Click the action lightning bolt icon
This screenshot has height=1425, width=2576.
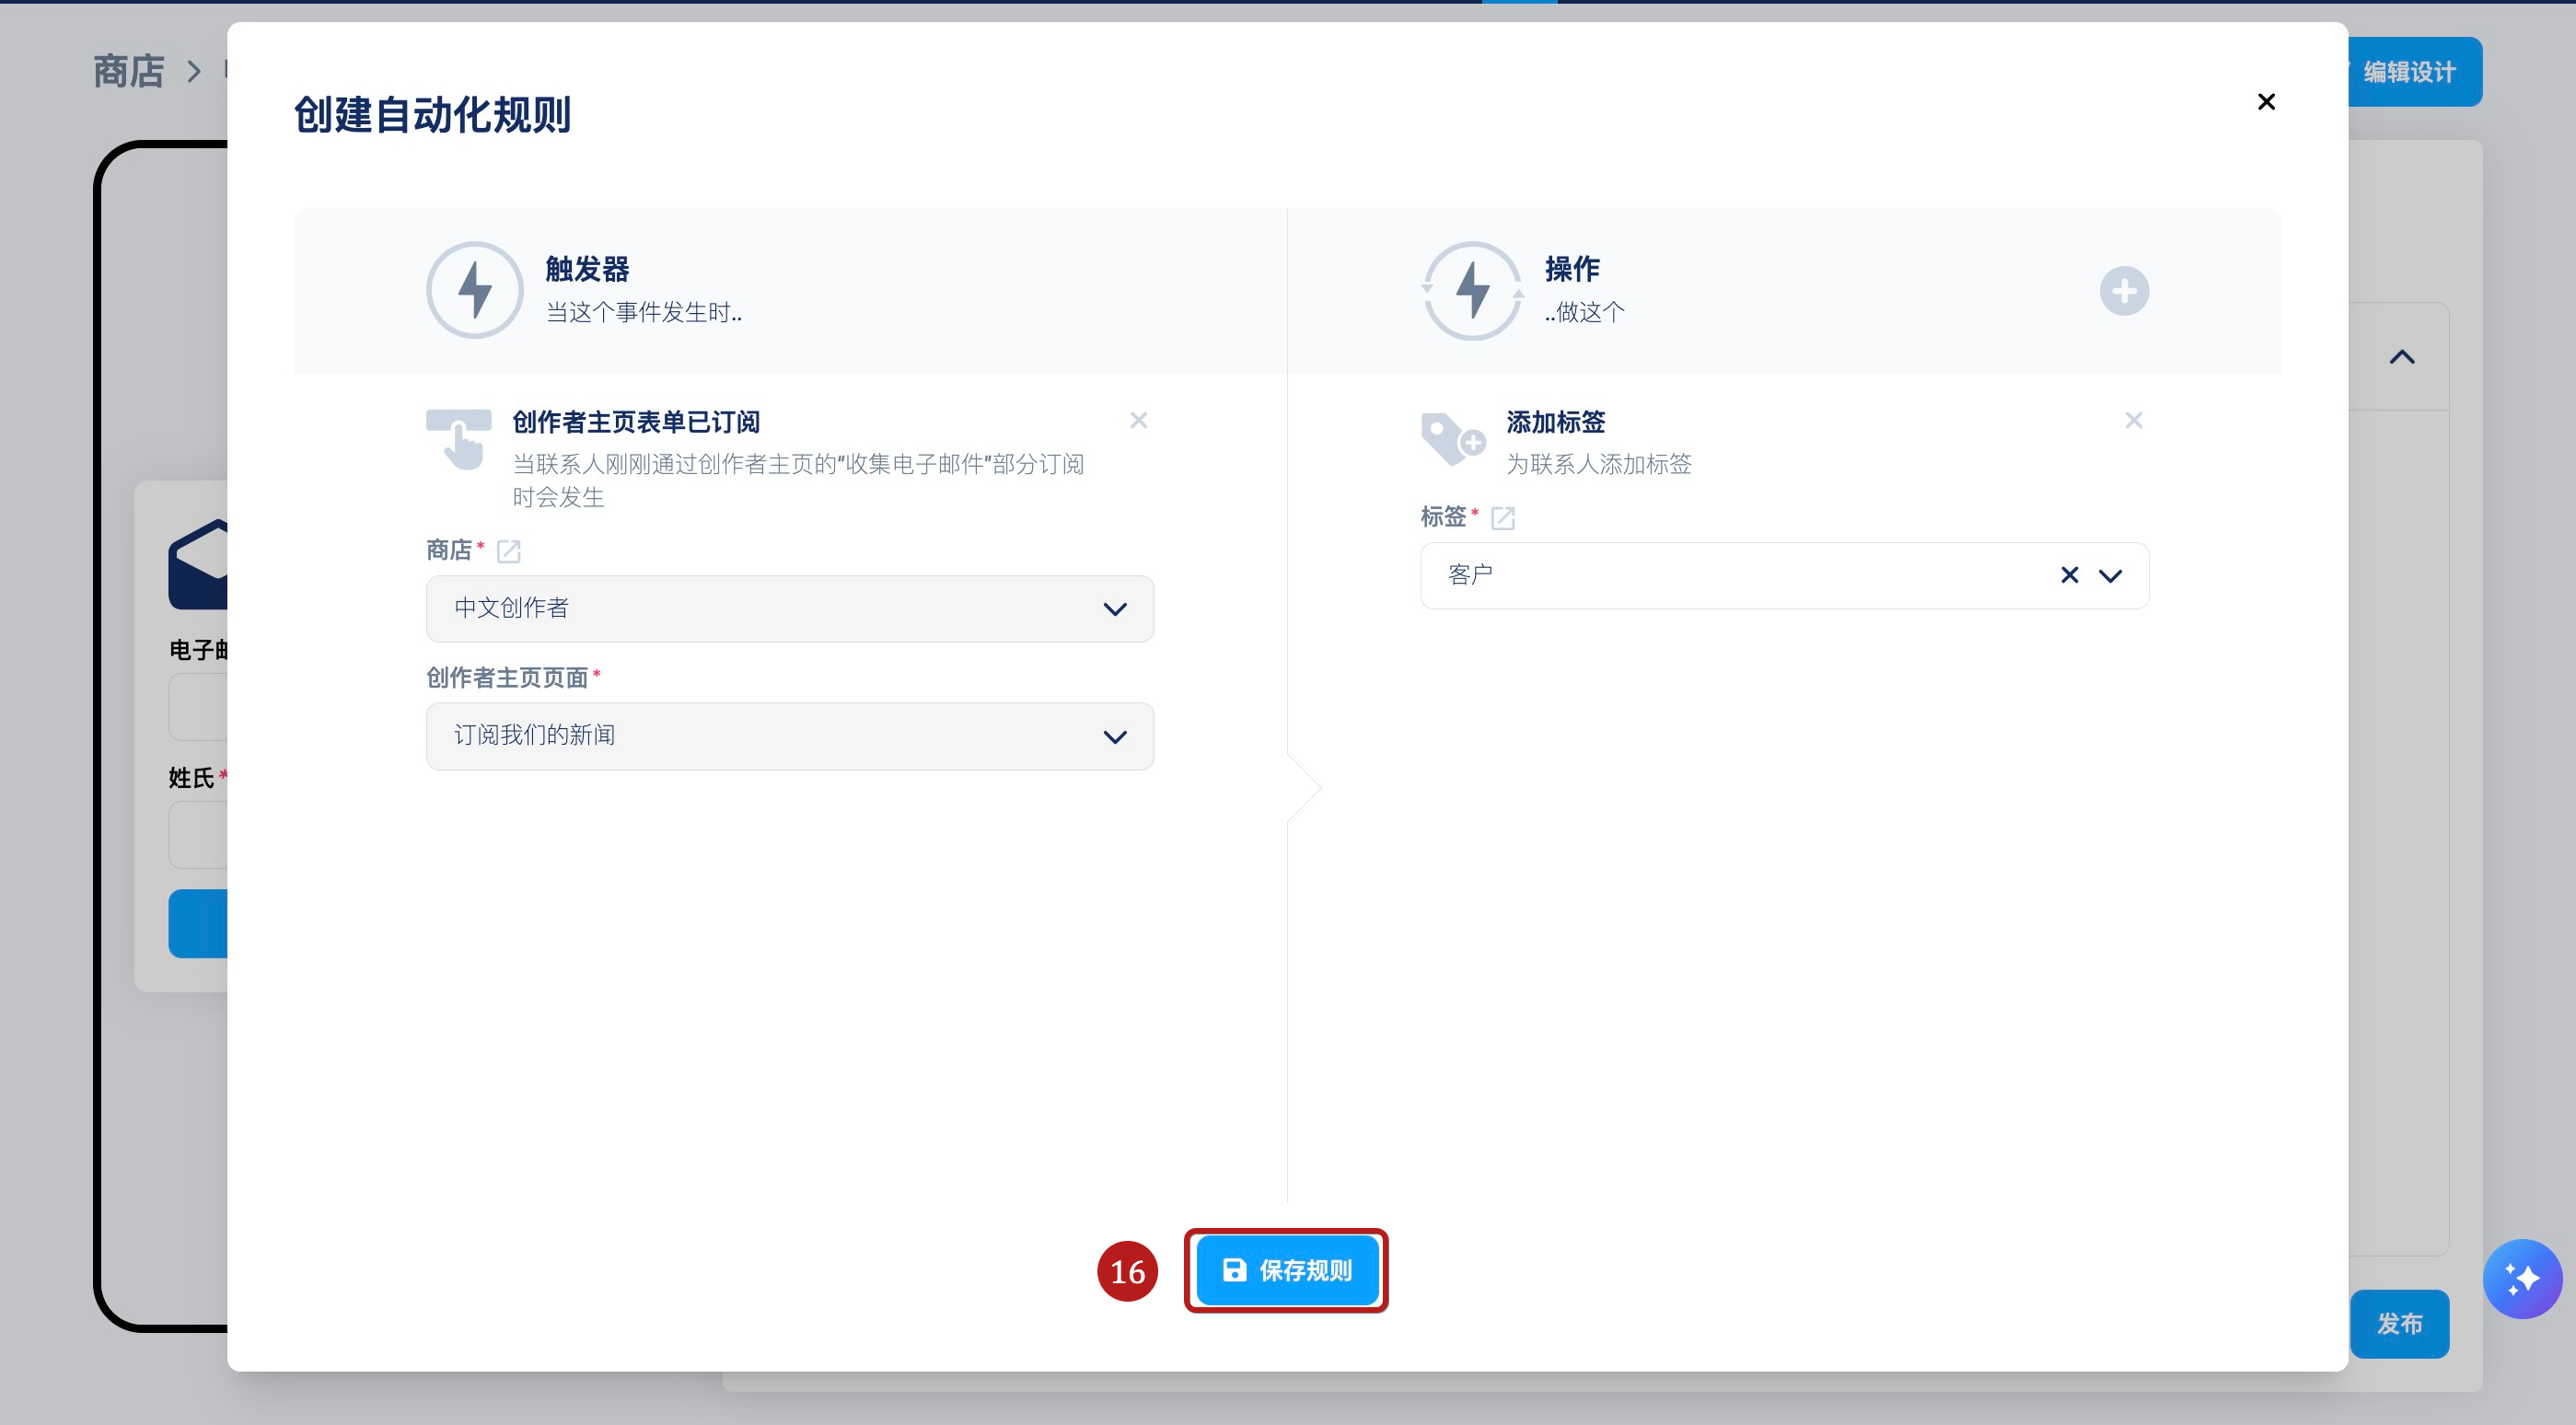tap(1472, 290)
